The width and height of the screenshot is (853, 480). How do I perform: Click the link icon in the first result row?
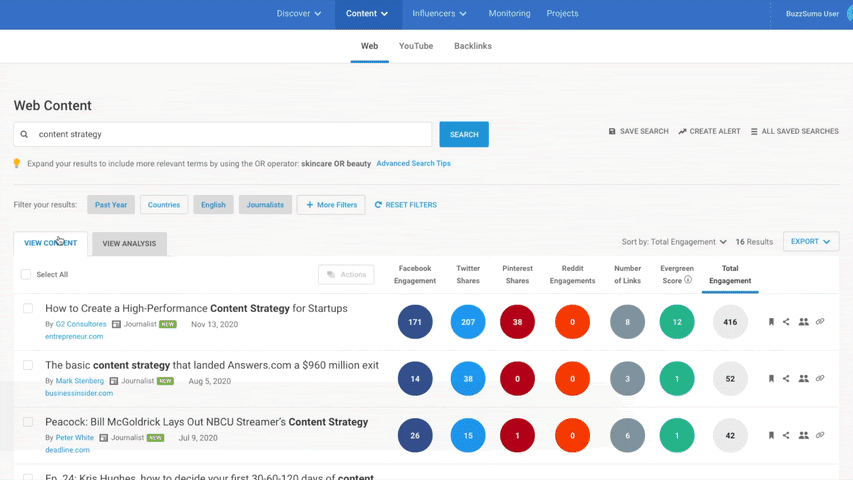[820, 322]
